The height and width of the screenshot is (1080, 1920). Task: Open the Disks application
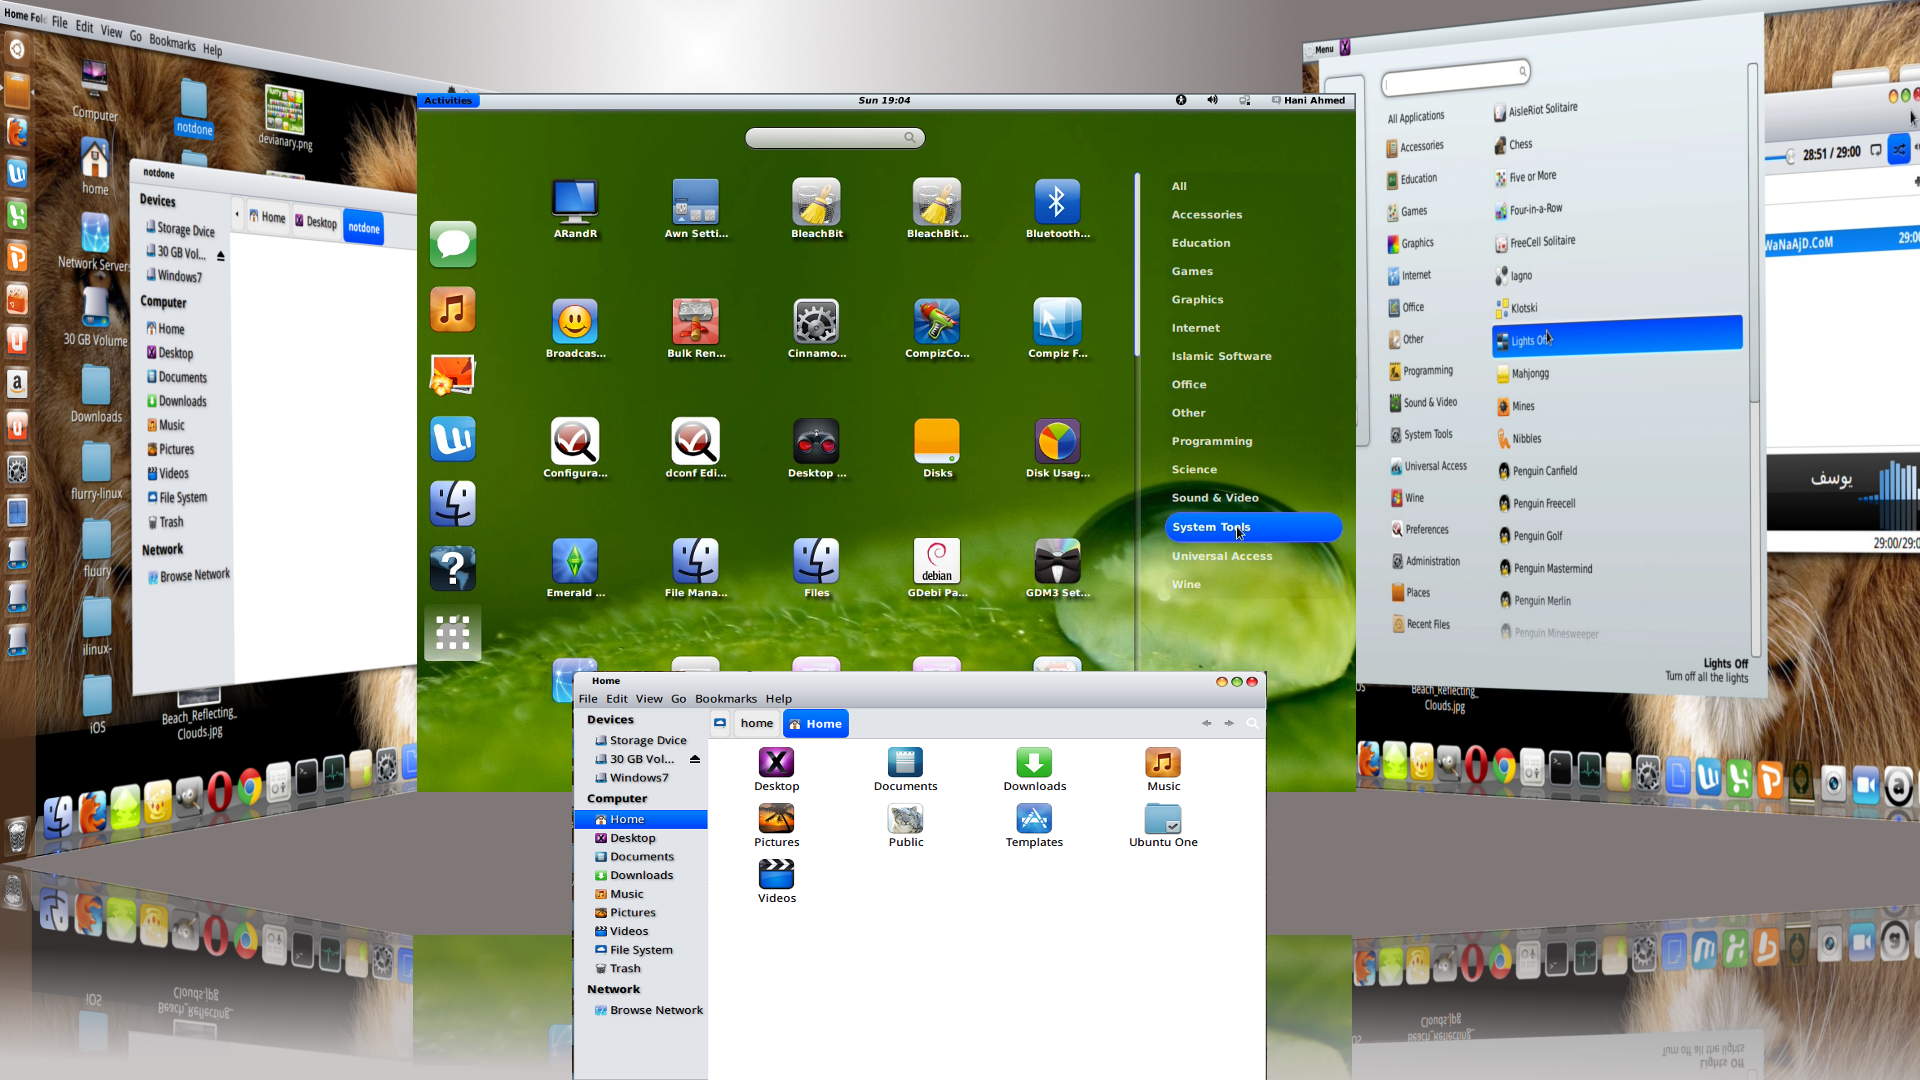pyautogui.click(x=937, y=441)
